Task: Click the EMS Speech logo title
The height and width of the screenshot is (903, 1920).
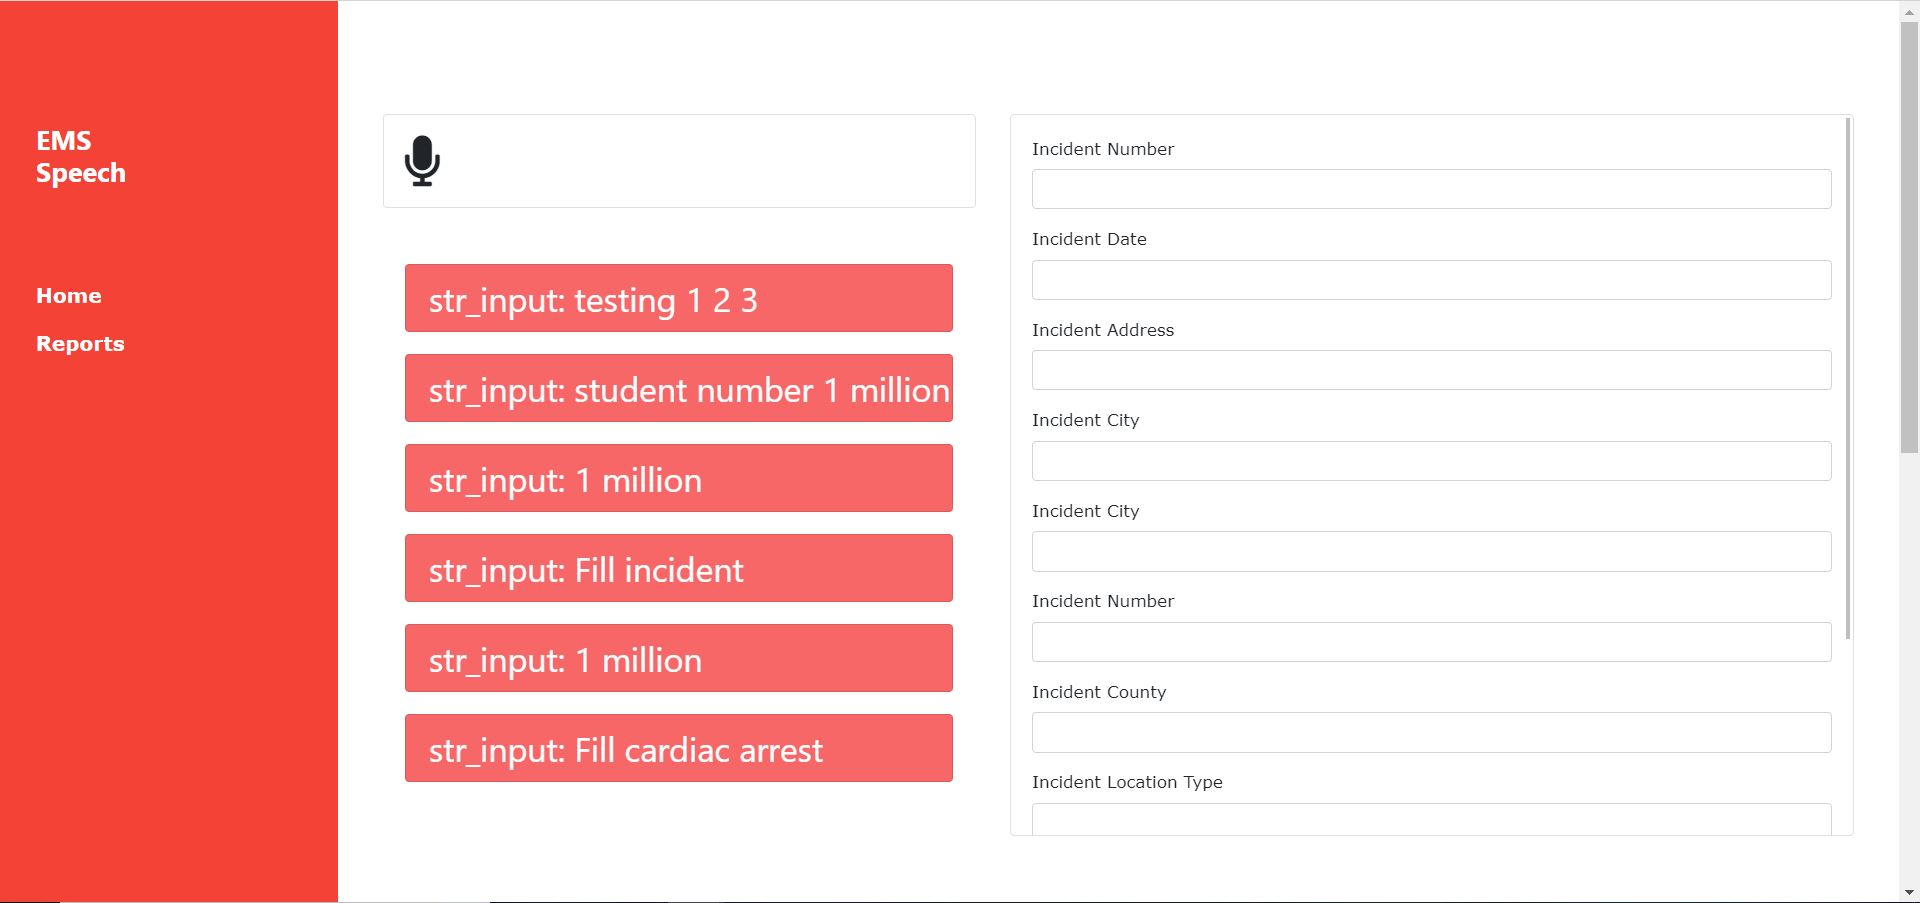Action: pos(81,157)
